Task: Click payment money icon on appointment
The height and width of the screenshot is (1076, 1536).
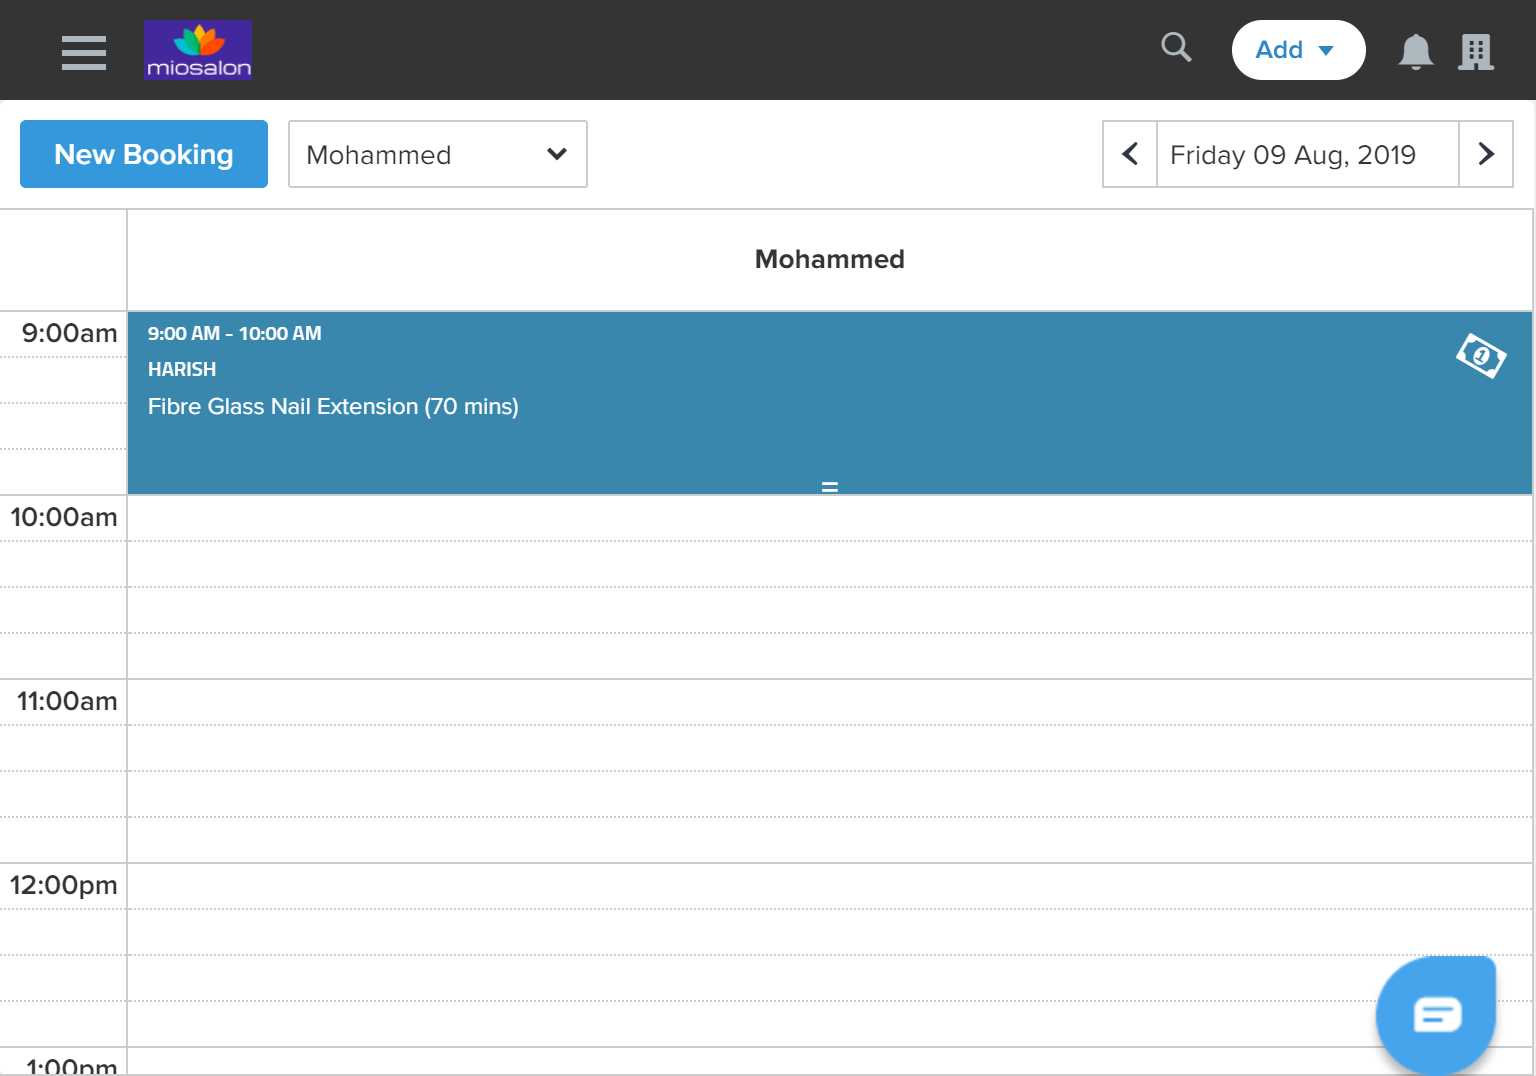Action: click(1481, 355)
